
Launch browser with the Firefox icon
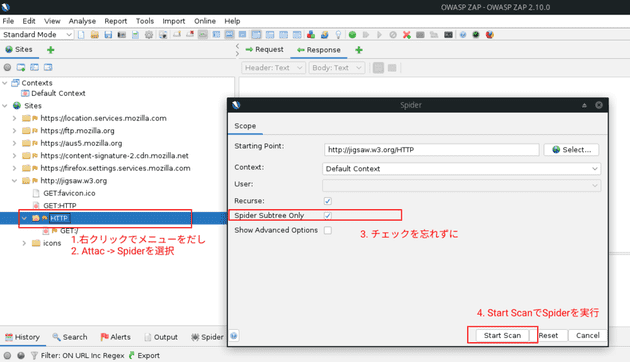pyautogui.click(x=489, y=35)
